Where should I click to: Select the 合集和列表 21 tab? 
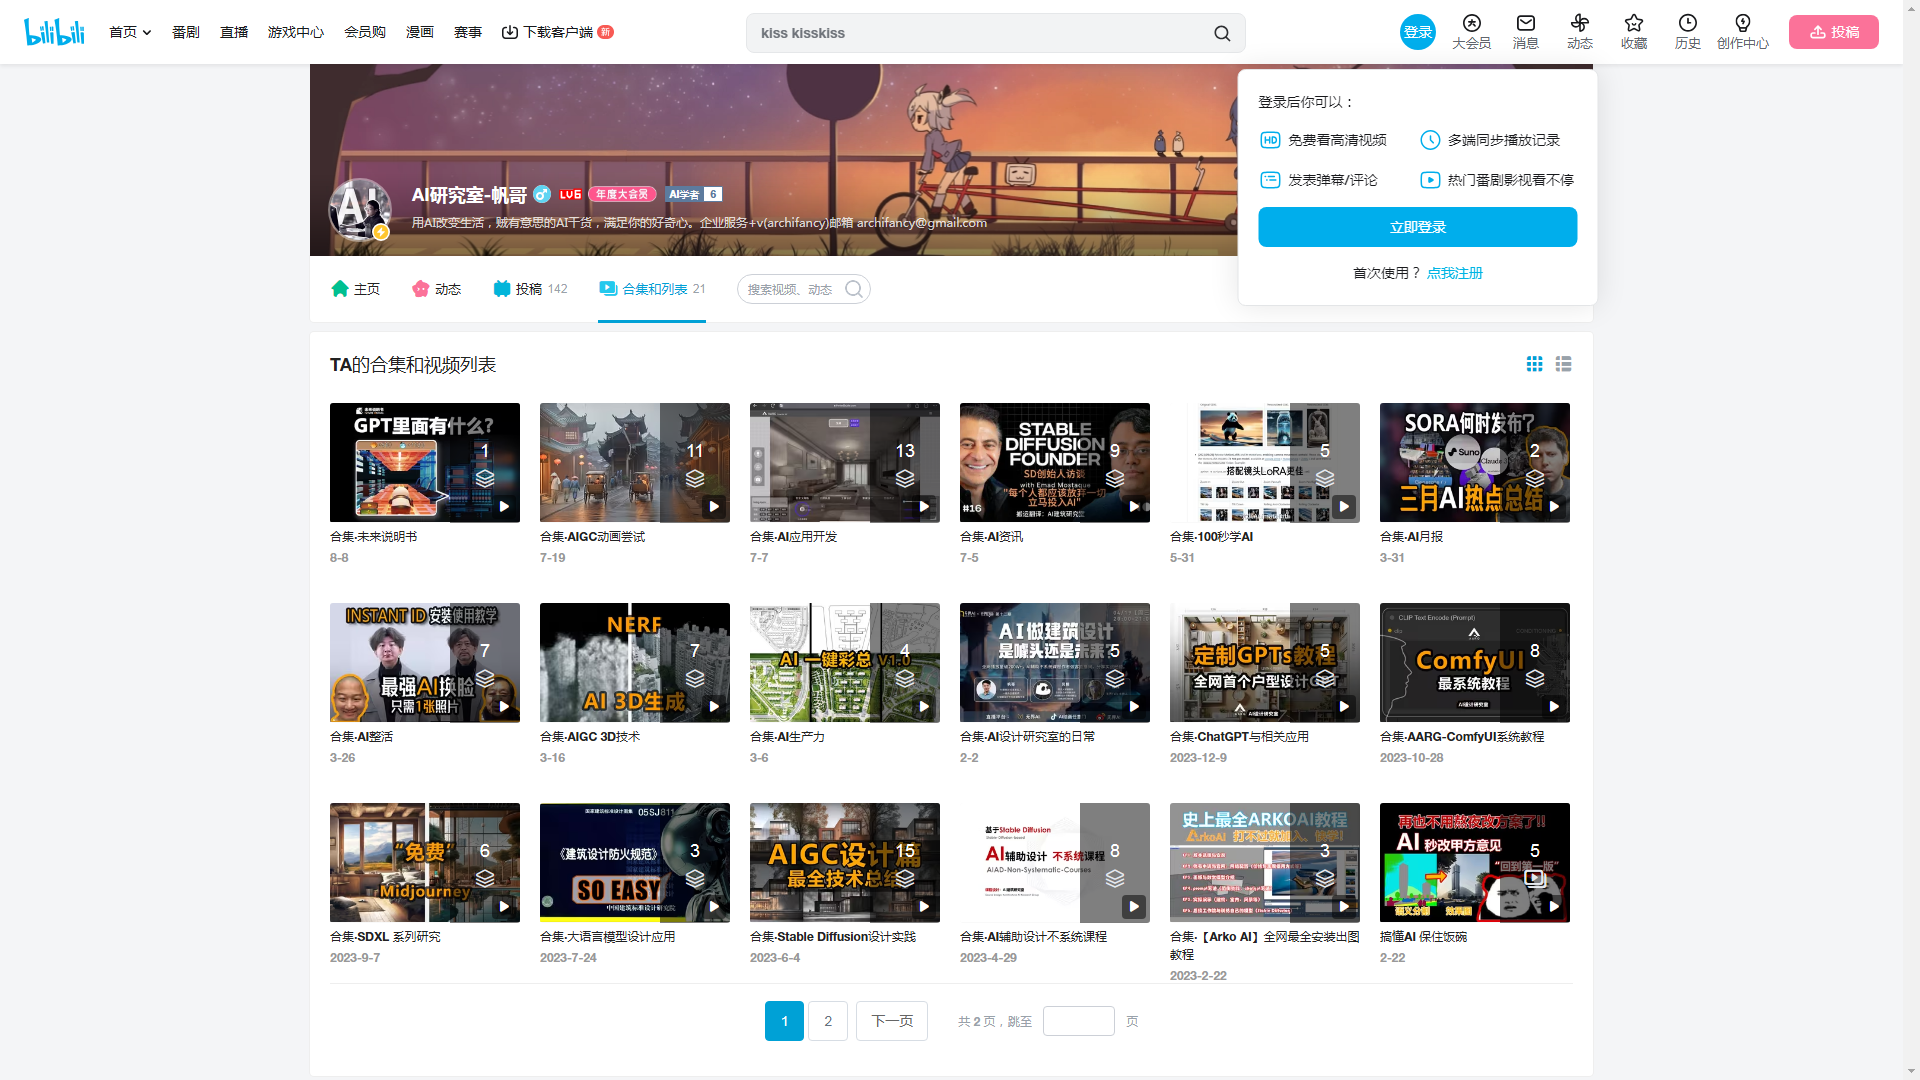click(652, 289)
